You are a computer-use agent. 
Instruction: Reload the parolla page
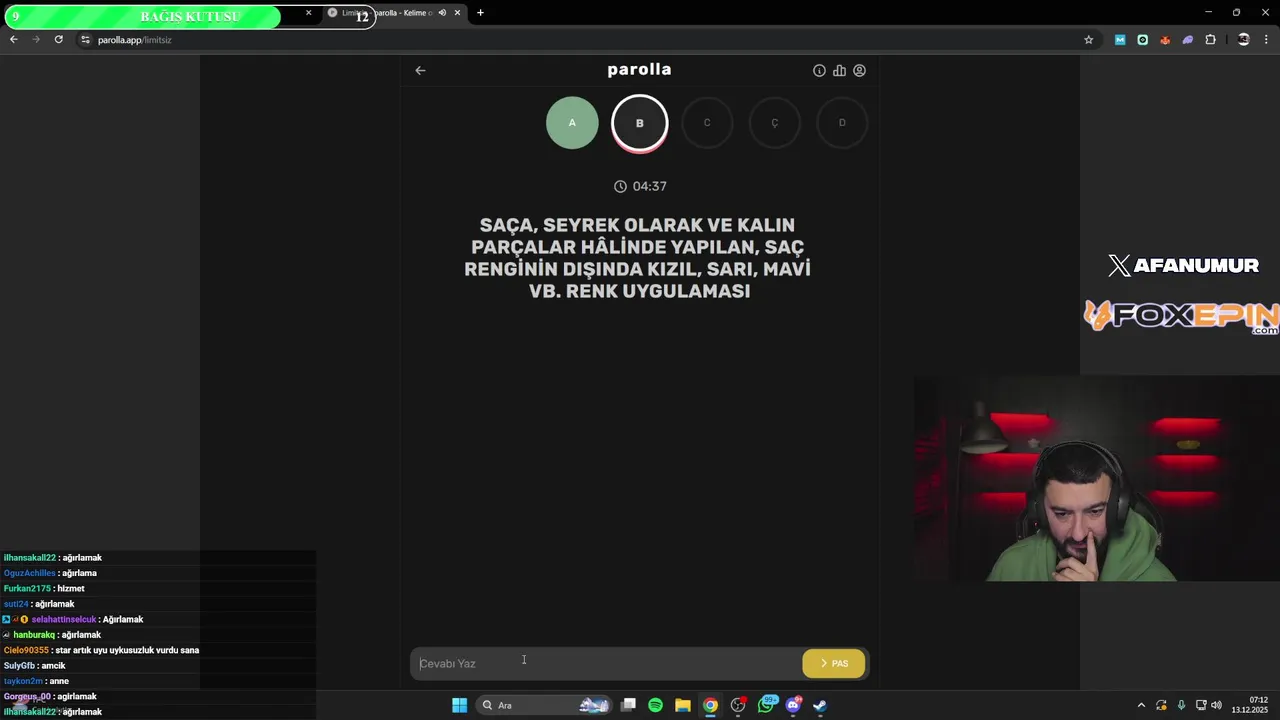click(x=59, y=39)
